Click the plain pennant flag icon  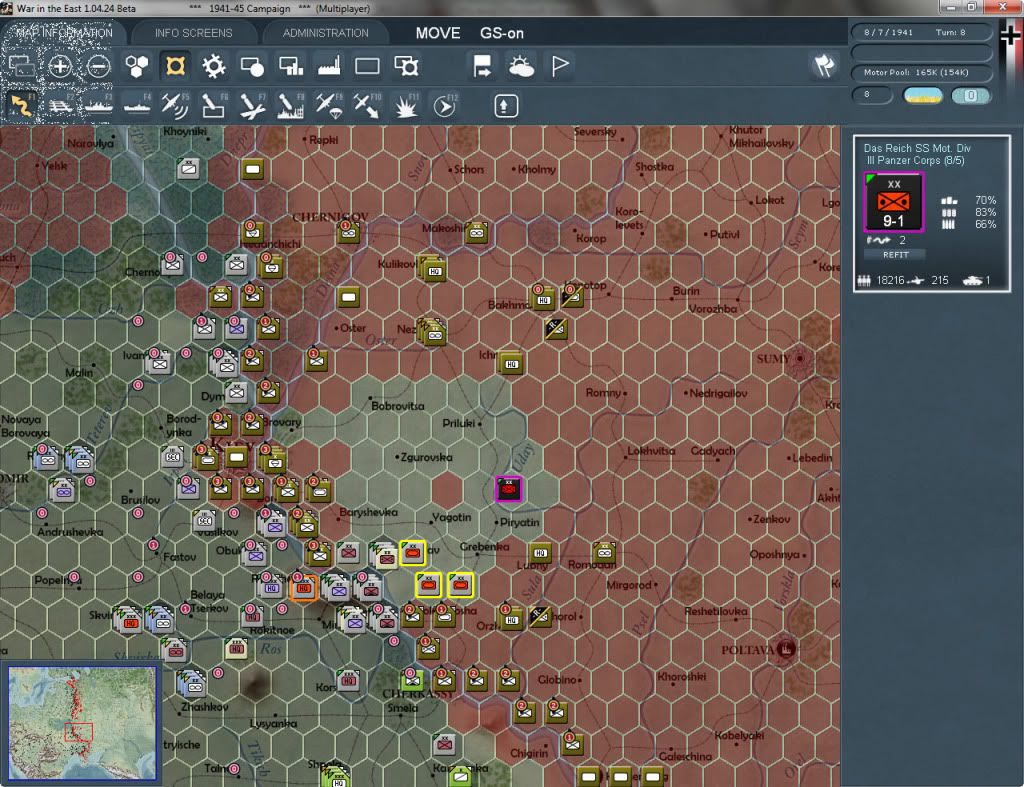560,66
